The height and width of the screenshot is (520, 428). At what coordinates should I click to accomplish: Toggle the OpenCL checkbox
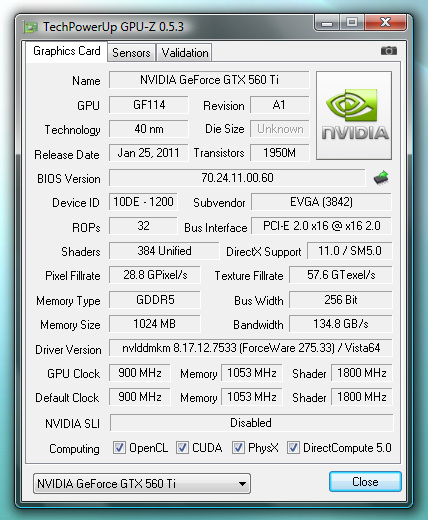(119, 448)
